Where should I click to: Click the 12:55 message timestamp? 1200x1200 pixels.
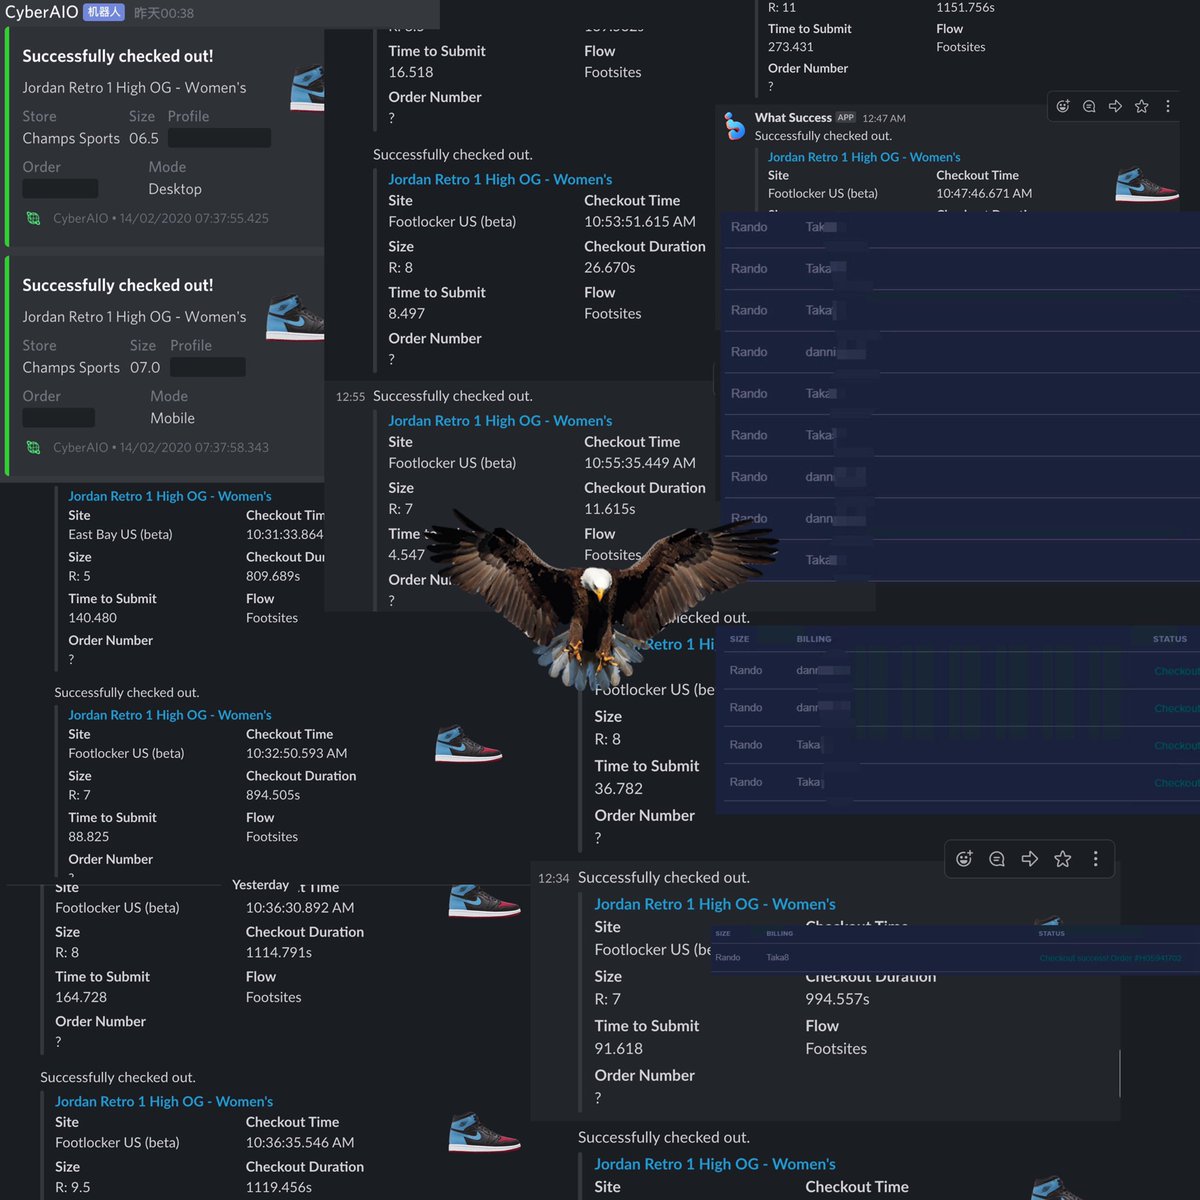[350, 397]
